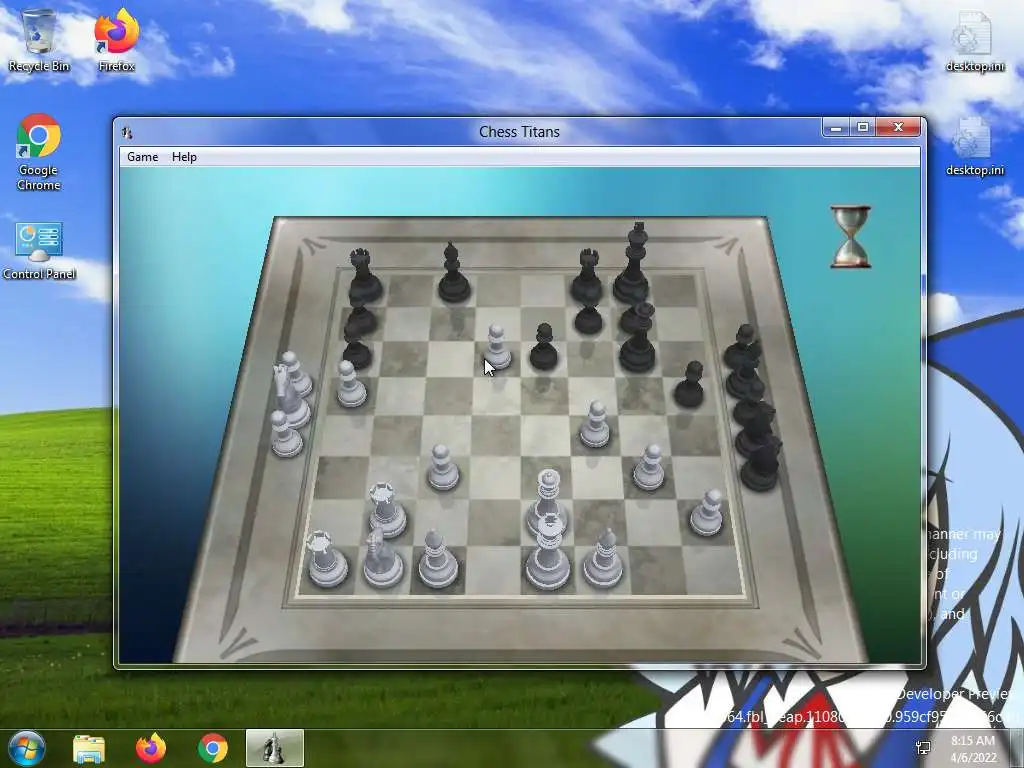The height and width of the screenshot is (768, 1024).
Task: Select the white queen in front of the king
Action: pyautogui.click(x=547, y=502)
